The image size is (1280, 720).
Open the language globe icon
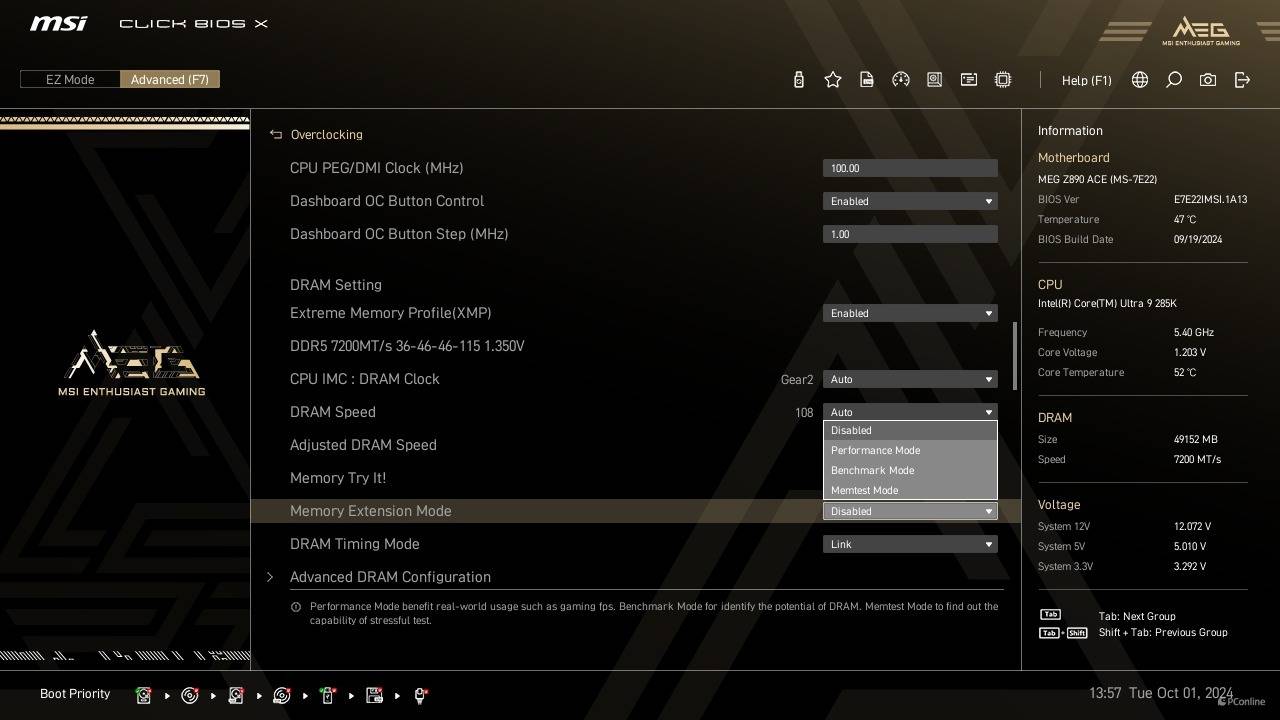[x=1139, y=80]
